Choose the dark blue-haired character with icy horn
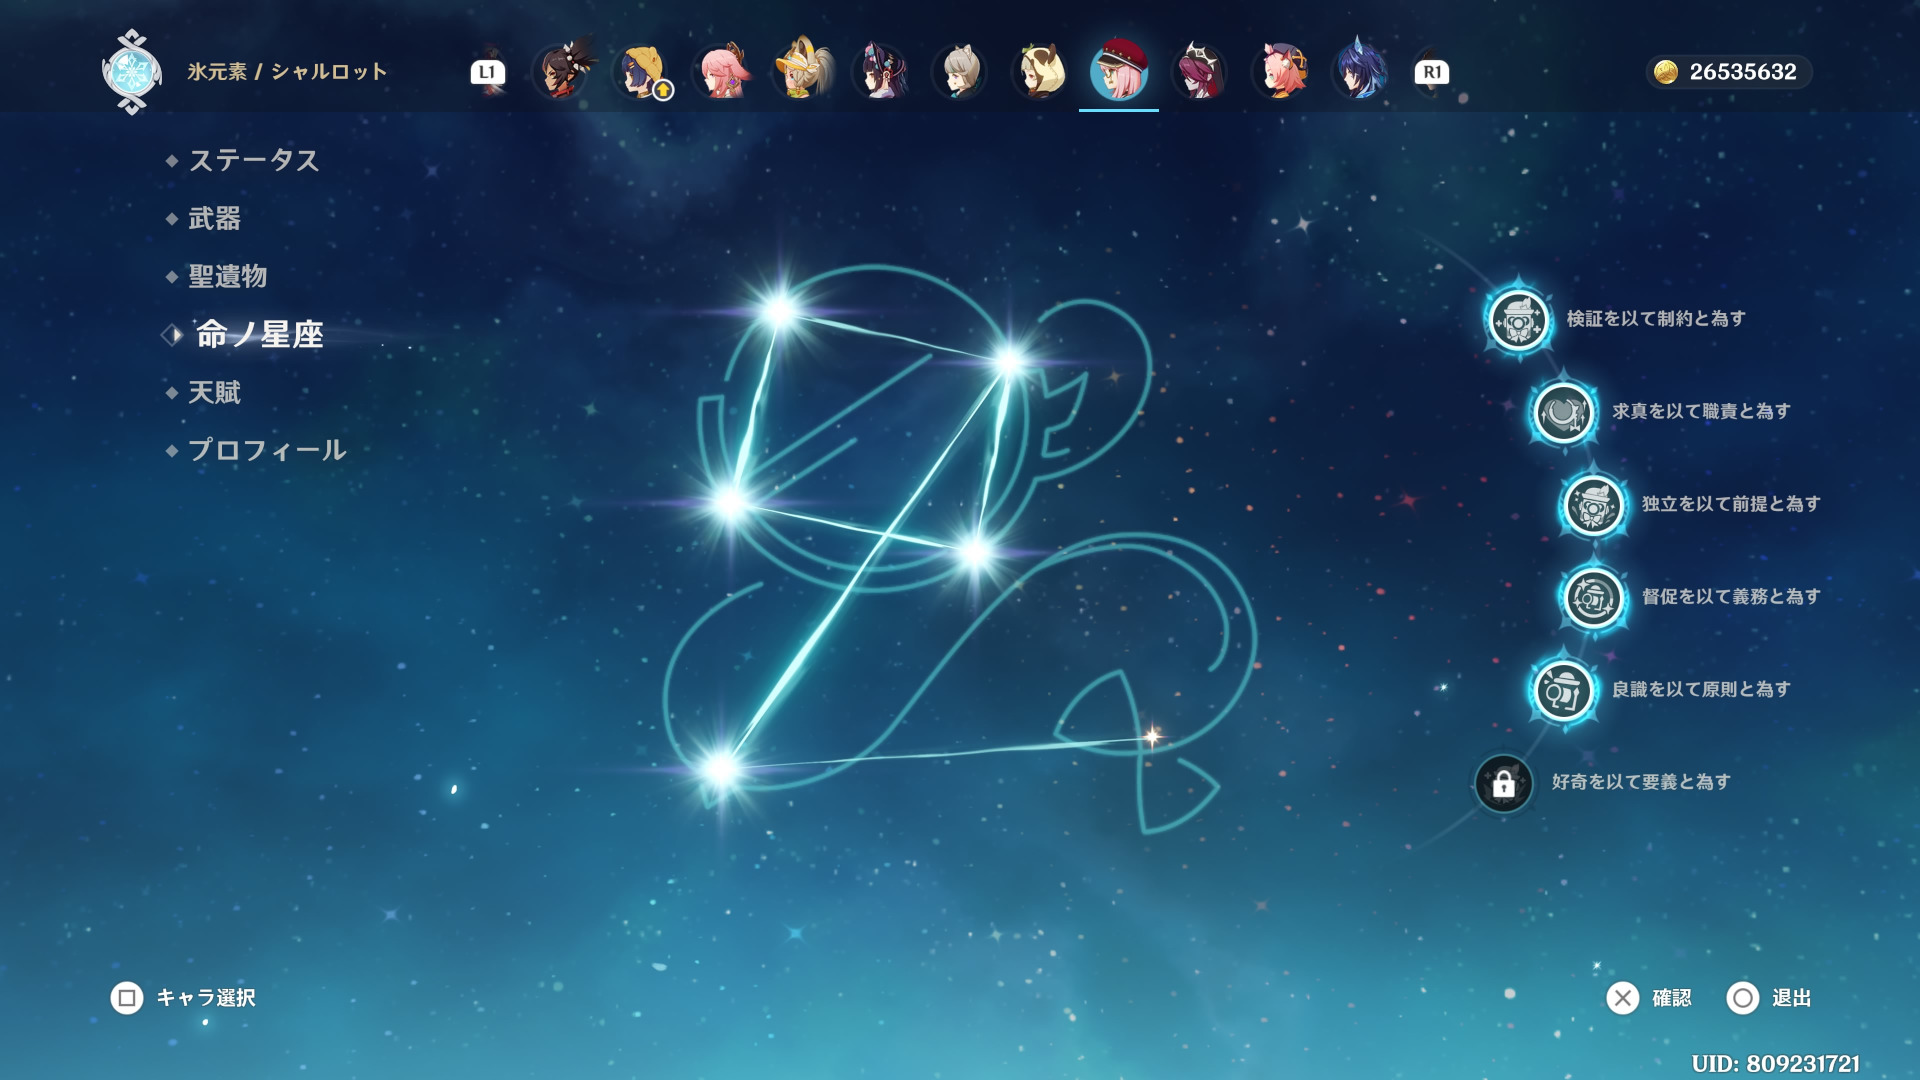Image resolution: width=1920 pixels, height=1080 pixels. 1361,71
